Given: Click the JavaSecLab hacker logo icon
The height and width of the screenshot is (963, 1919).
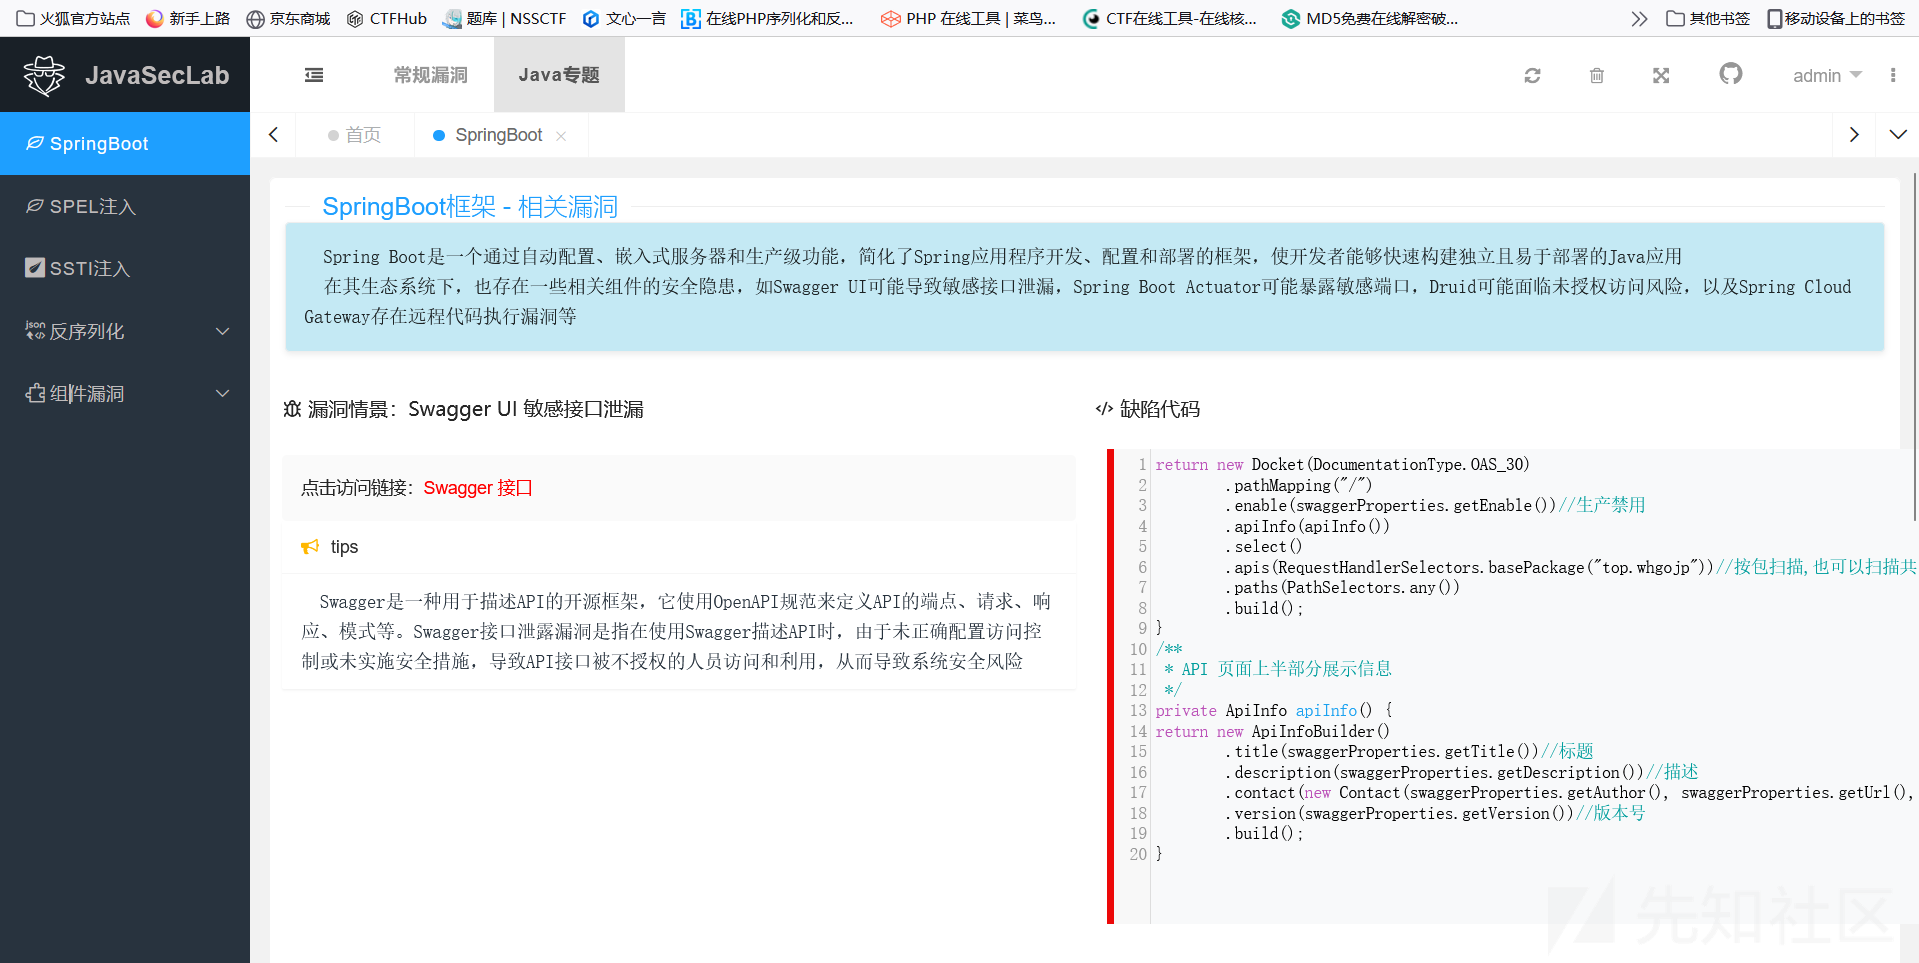Looking at the screenshot, I should [x=44, y=75].
